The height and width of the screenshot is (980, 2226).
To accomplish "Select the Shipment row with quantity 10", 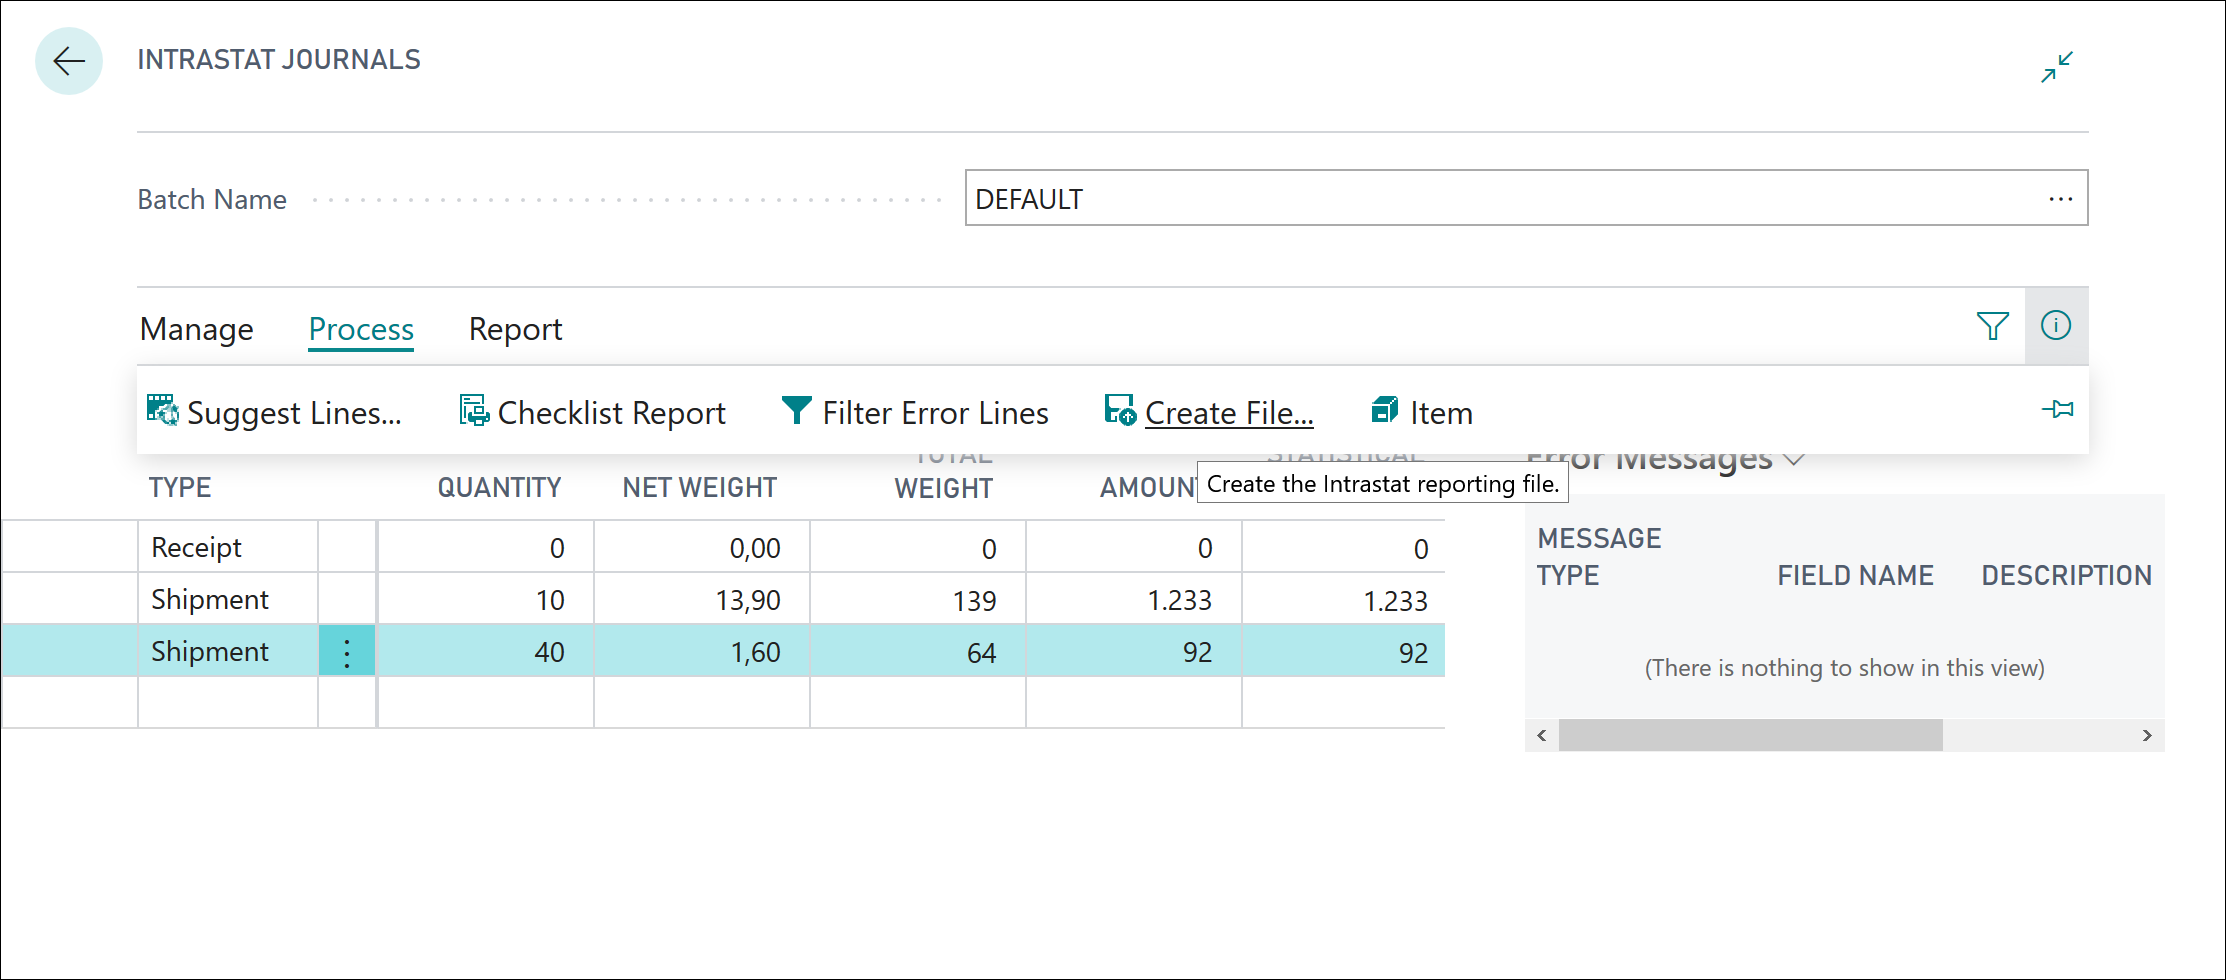I will click(228, 599).
